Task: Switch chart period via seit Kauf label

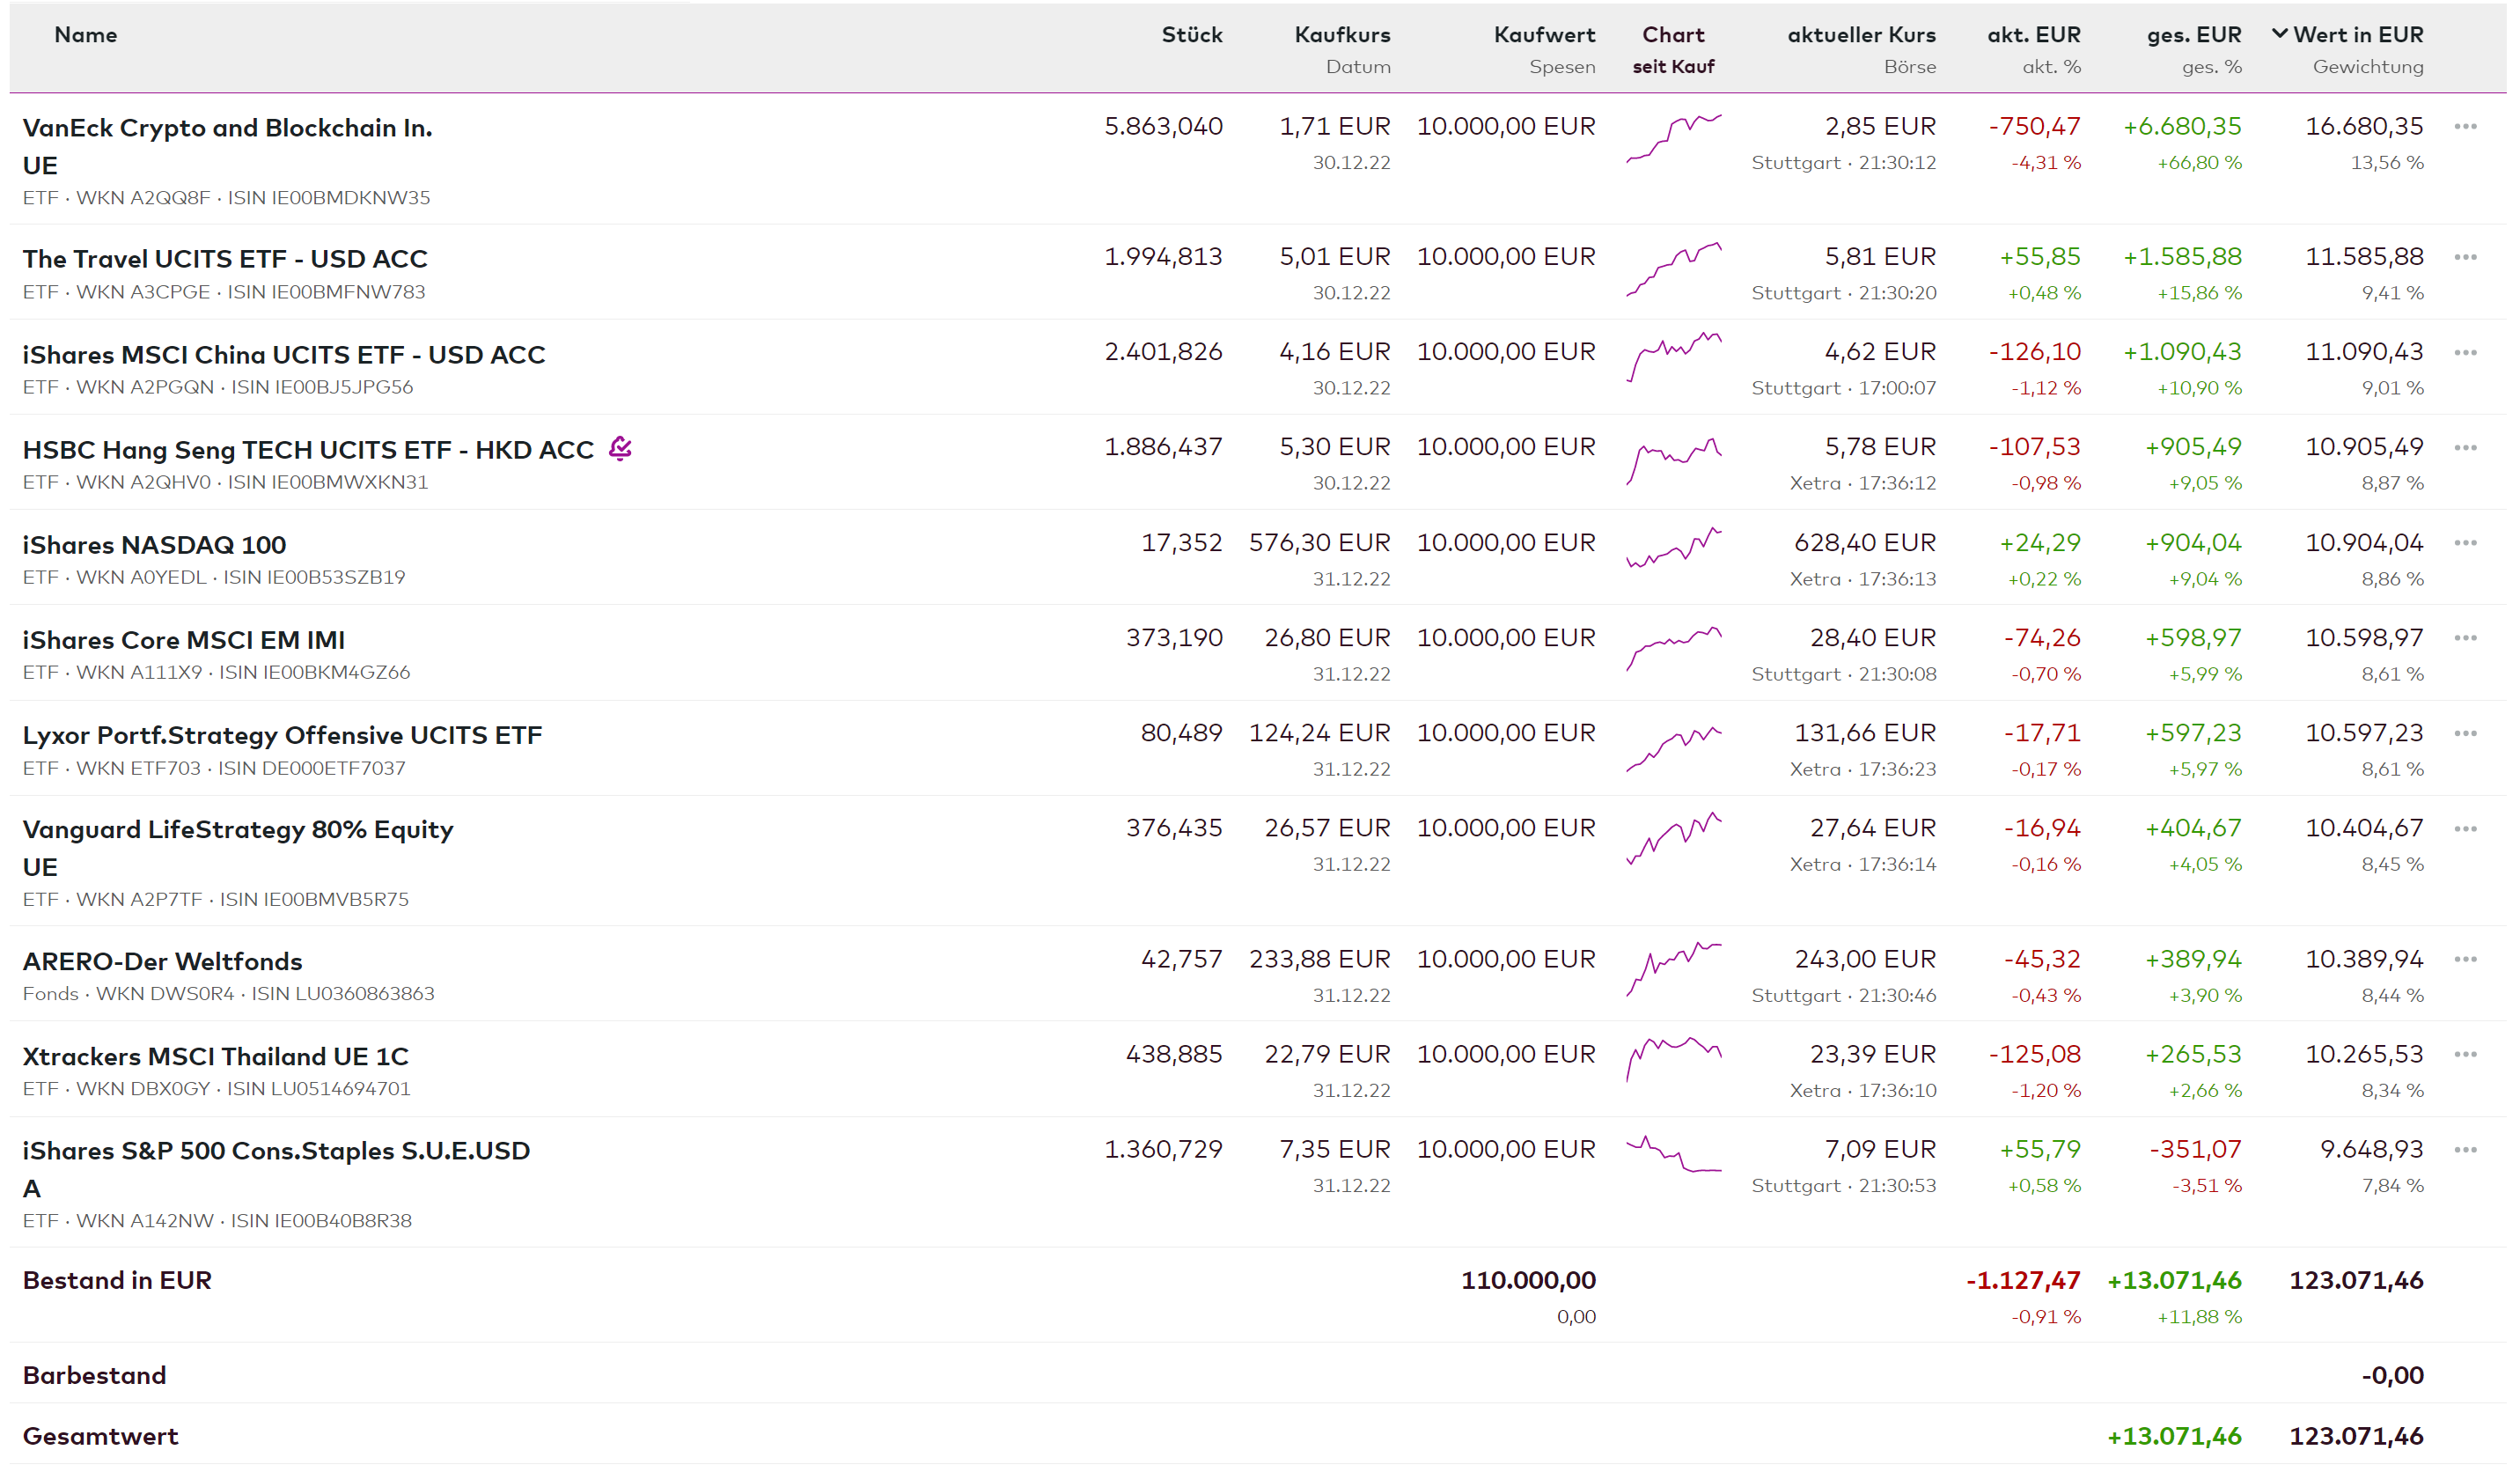Action: (x=1673, y=67)
